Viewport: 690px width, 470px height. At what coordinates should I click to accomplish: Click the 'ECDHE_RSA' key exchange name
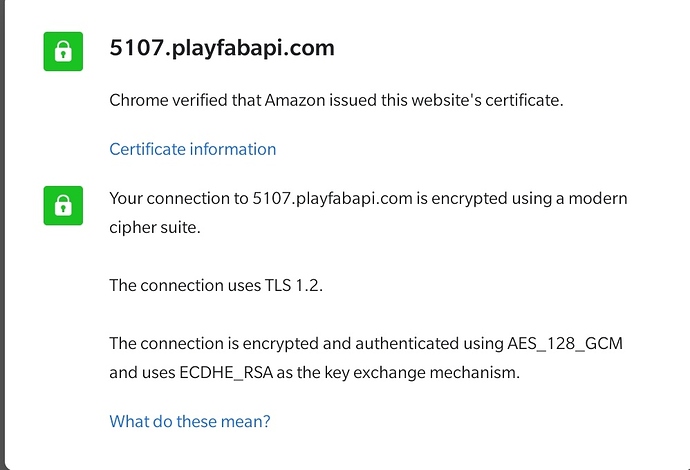coord(226,373)
